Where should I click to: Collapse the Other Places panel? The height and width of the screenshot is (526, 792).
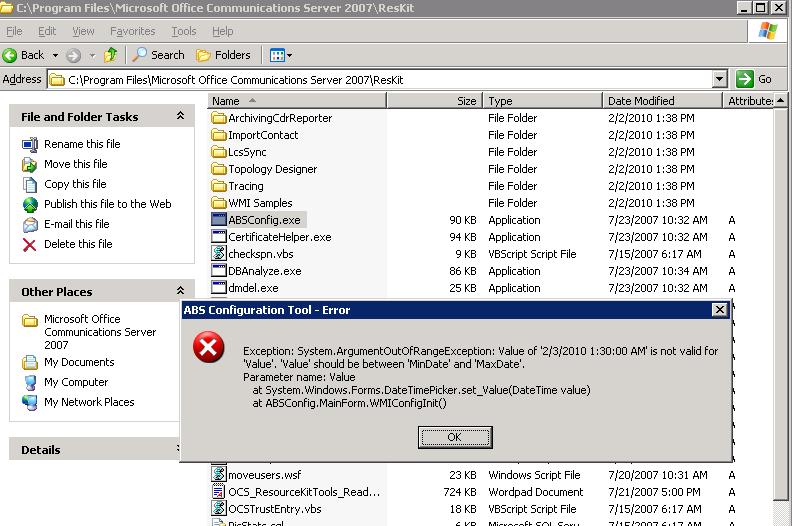click(x=180, y=291)
